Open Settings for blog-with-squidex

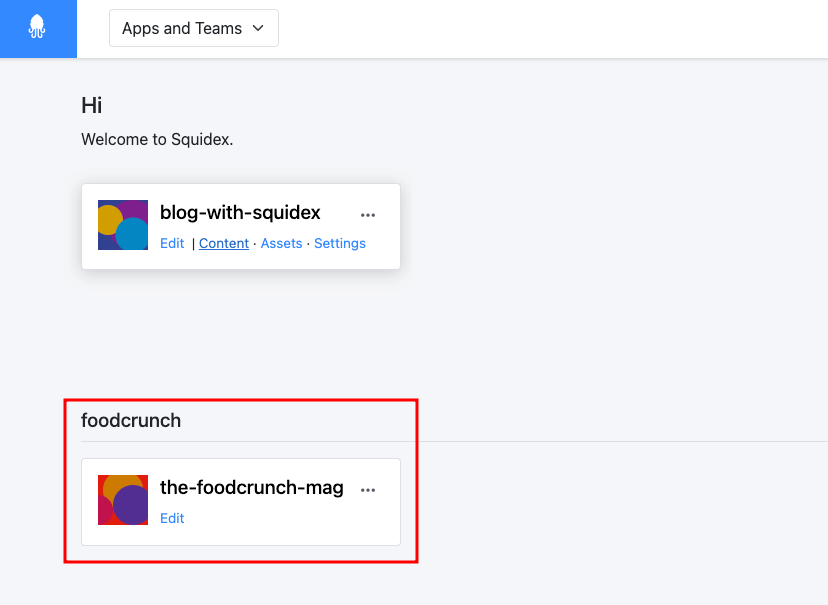pyautogui.click(x=340, y=243)
